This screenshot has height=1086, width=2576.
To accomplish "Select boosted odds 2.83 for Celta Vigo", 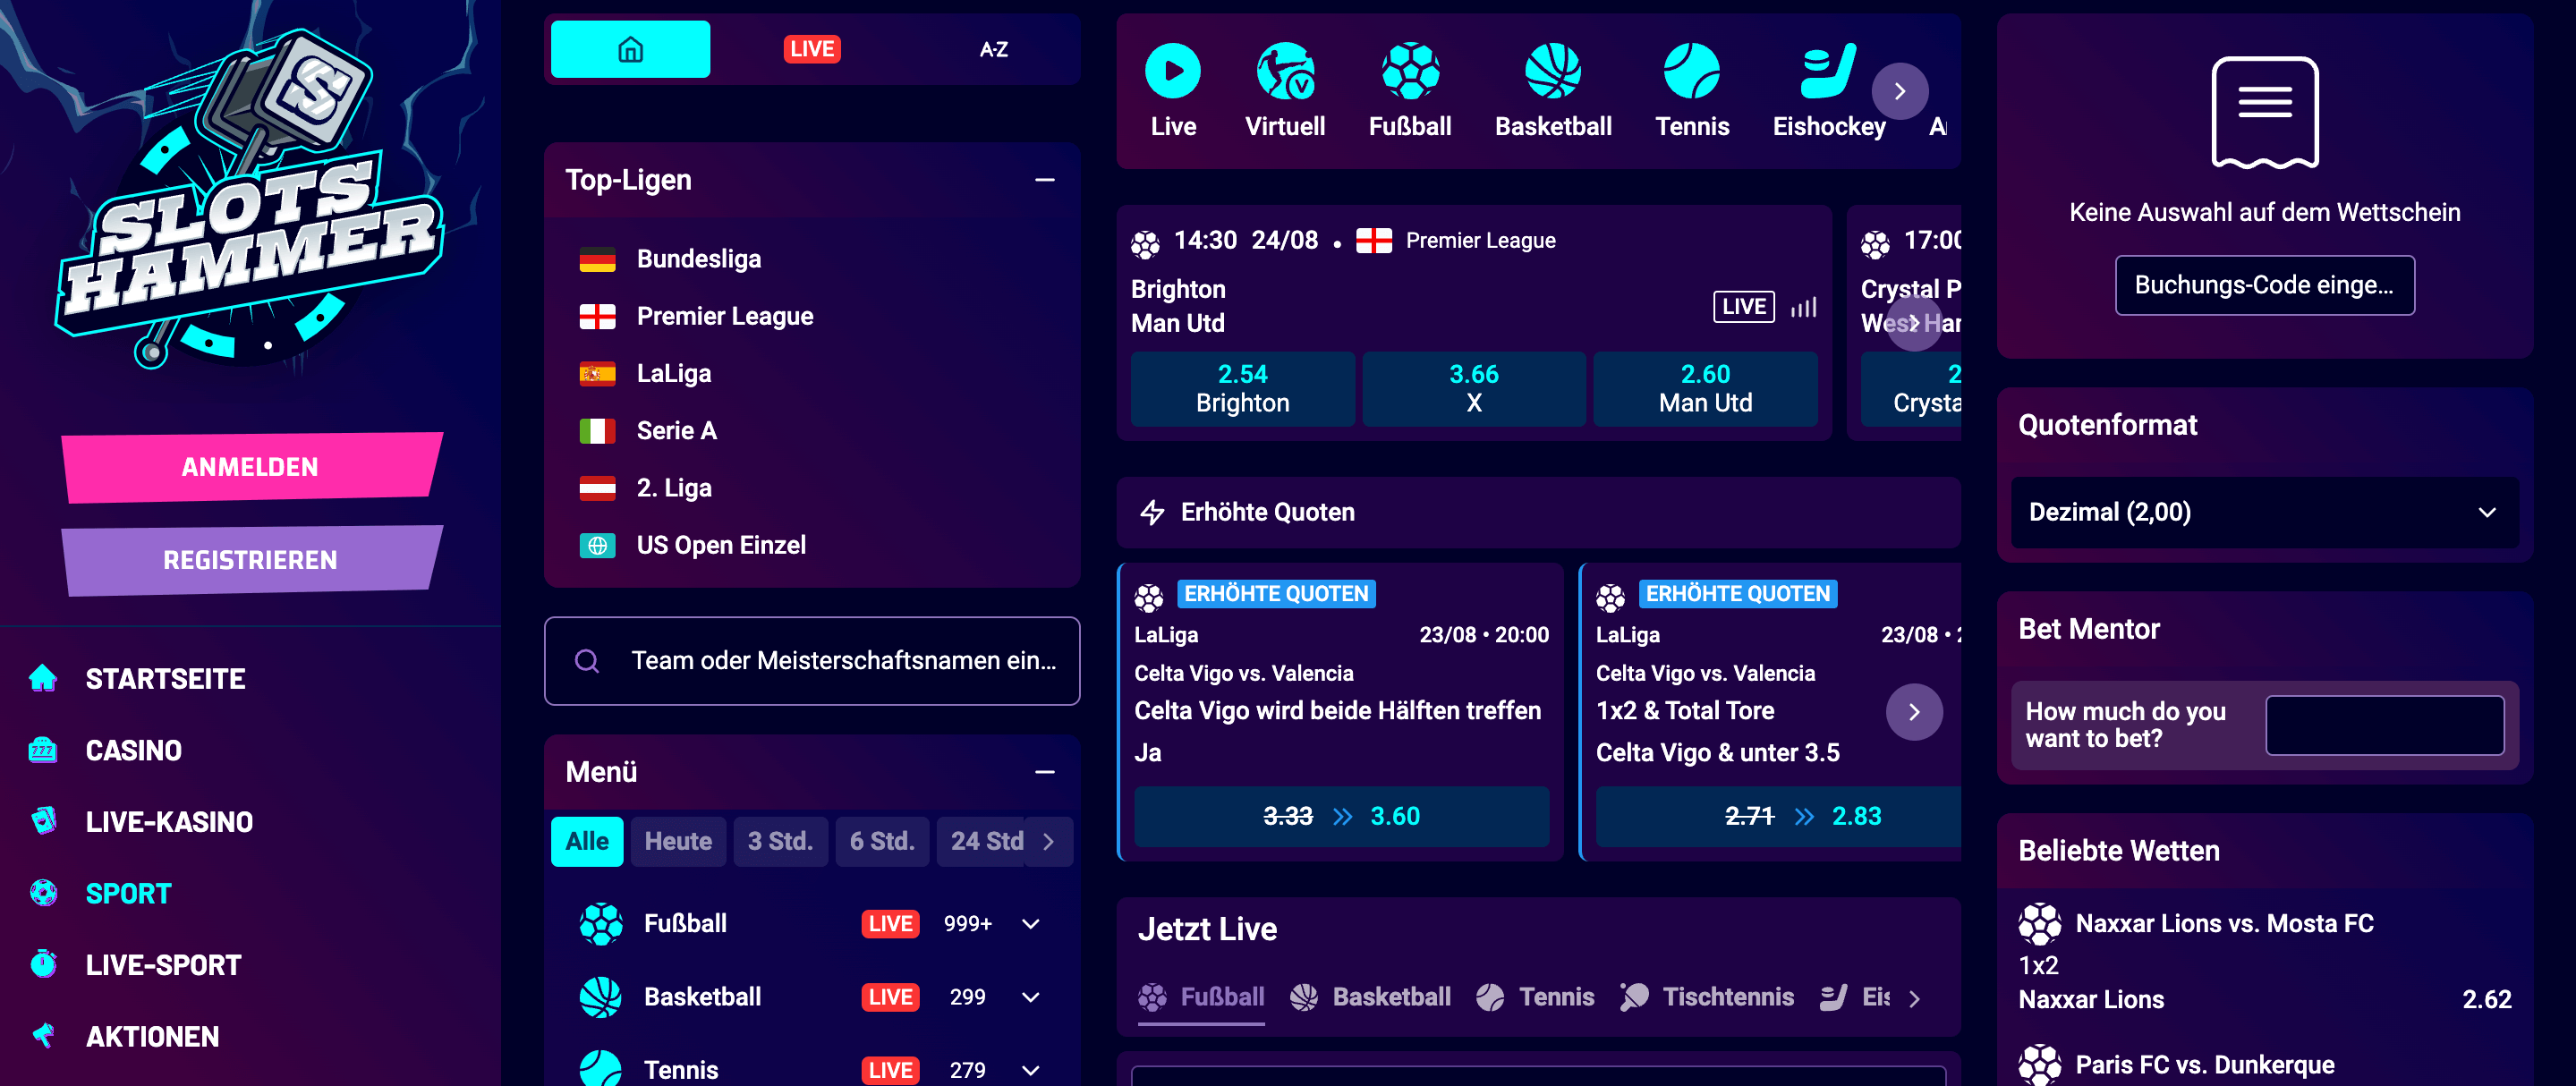I will pyautogui.click(x=1778, y=816).
